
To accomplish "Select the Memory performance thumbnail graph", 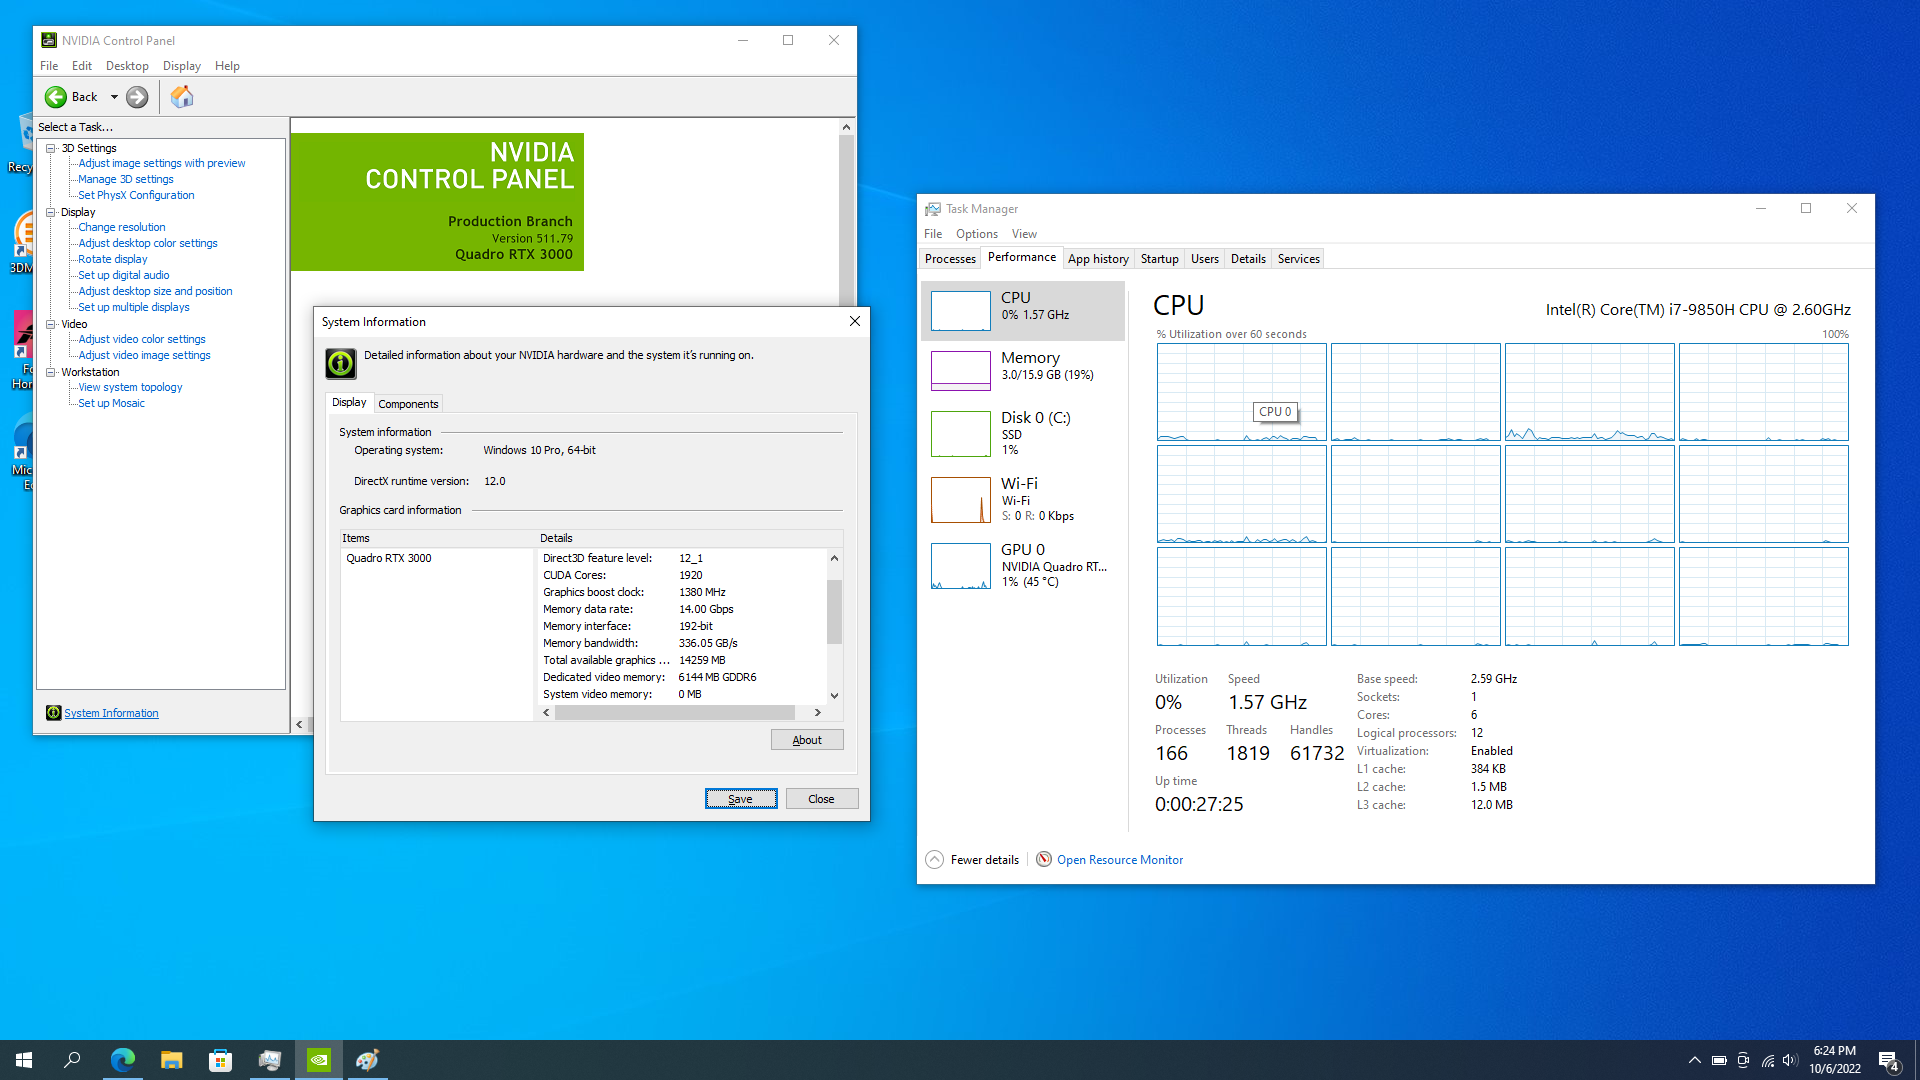I will [961, 371].
